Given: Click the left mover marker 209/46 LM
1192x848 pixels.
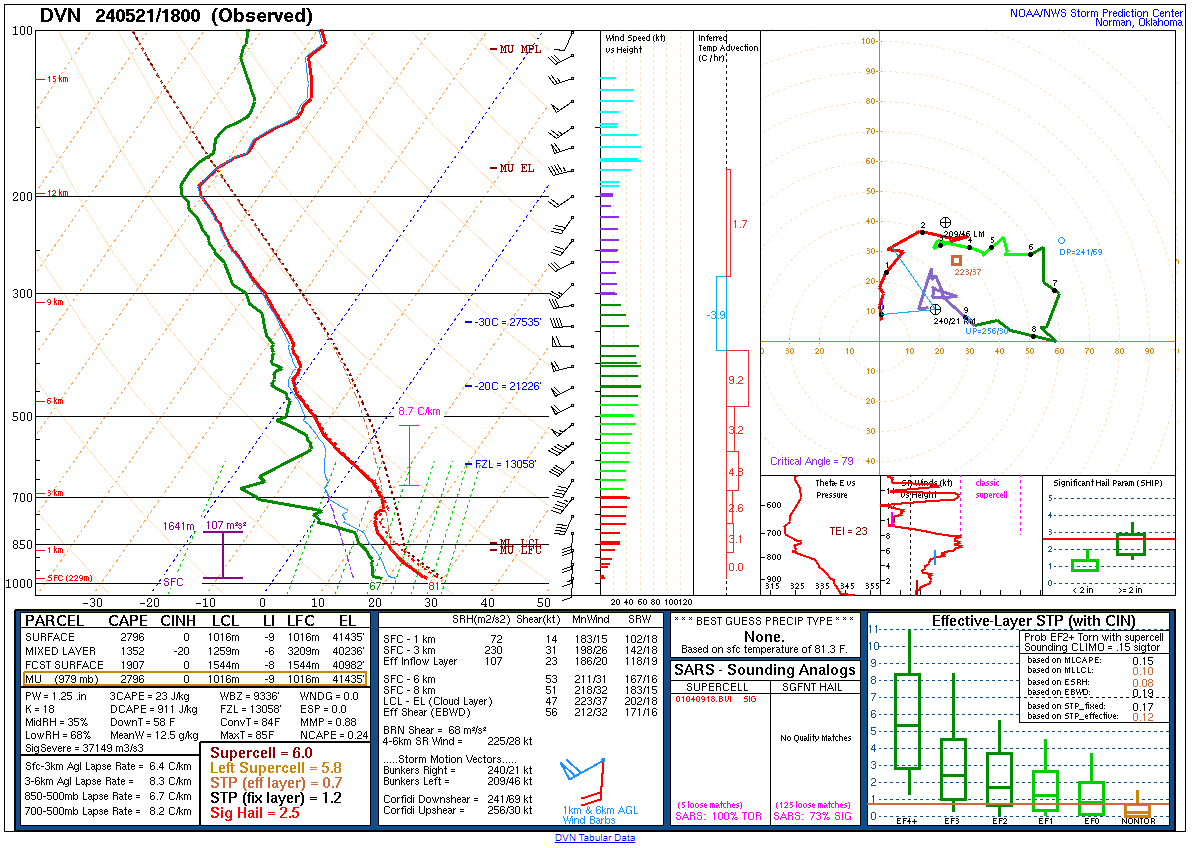Looking at the screenshot, I should click(x=945, y=222).
